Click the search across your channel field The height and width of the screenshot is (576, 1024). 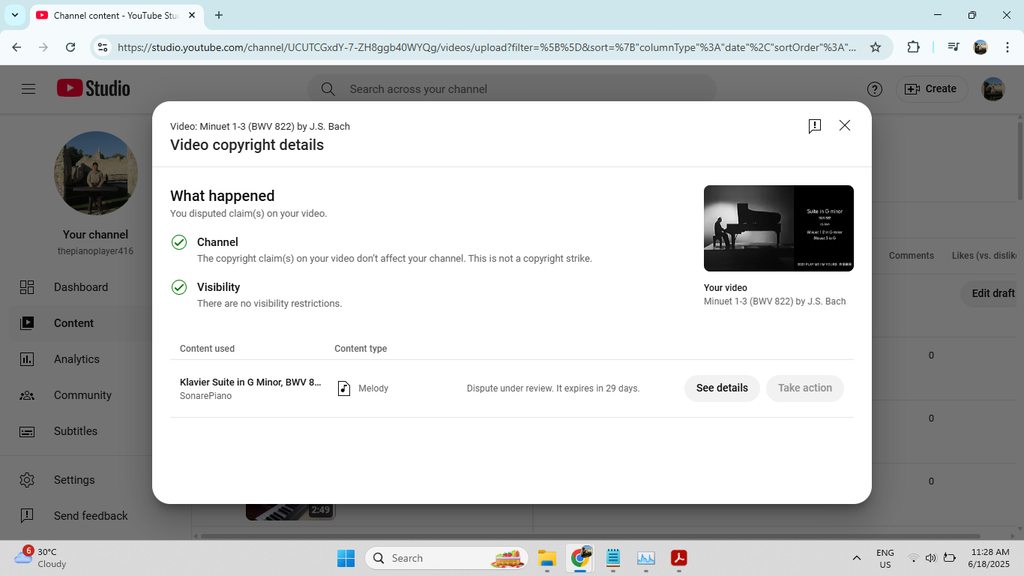click(520, 89)
